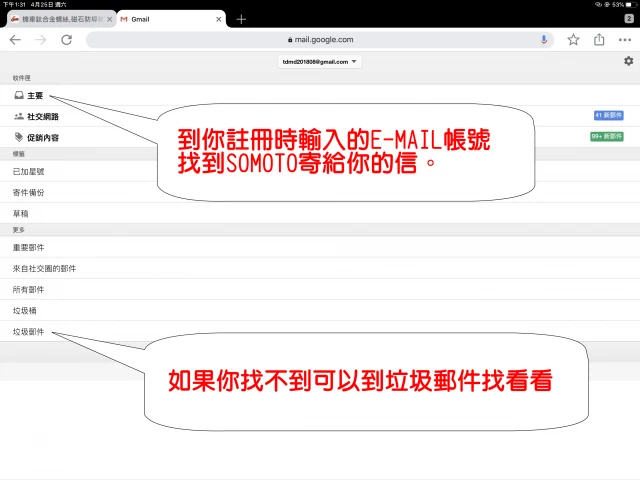Click the 社交網路 people icon
640x480 pixels.
click(x=19, y=116)
